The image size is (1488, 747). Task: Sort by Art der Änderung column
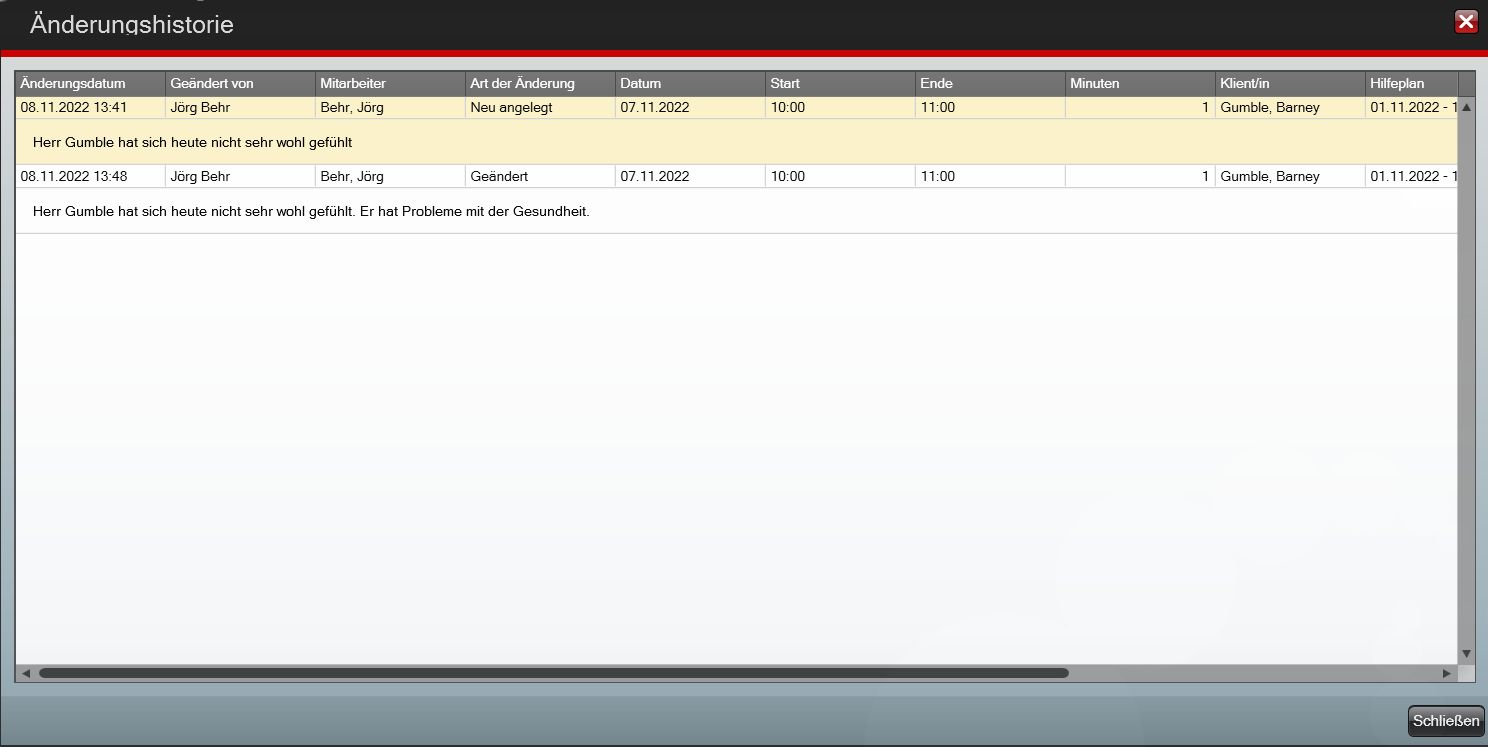point(540,84)
